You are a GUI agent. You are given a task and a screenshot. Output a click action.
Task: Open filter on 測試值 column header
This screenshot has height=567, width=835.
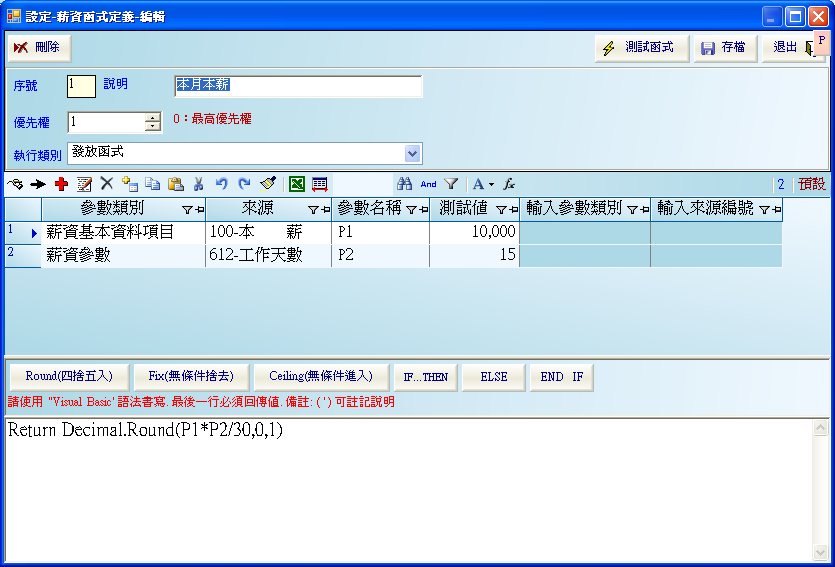coord(501,210)
